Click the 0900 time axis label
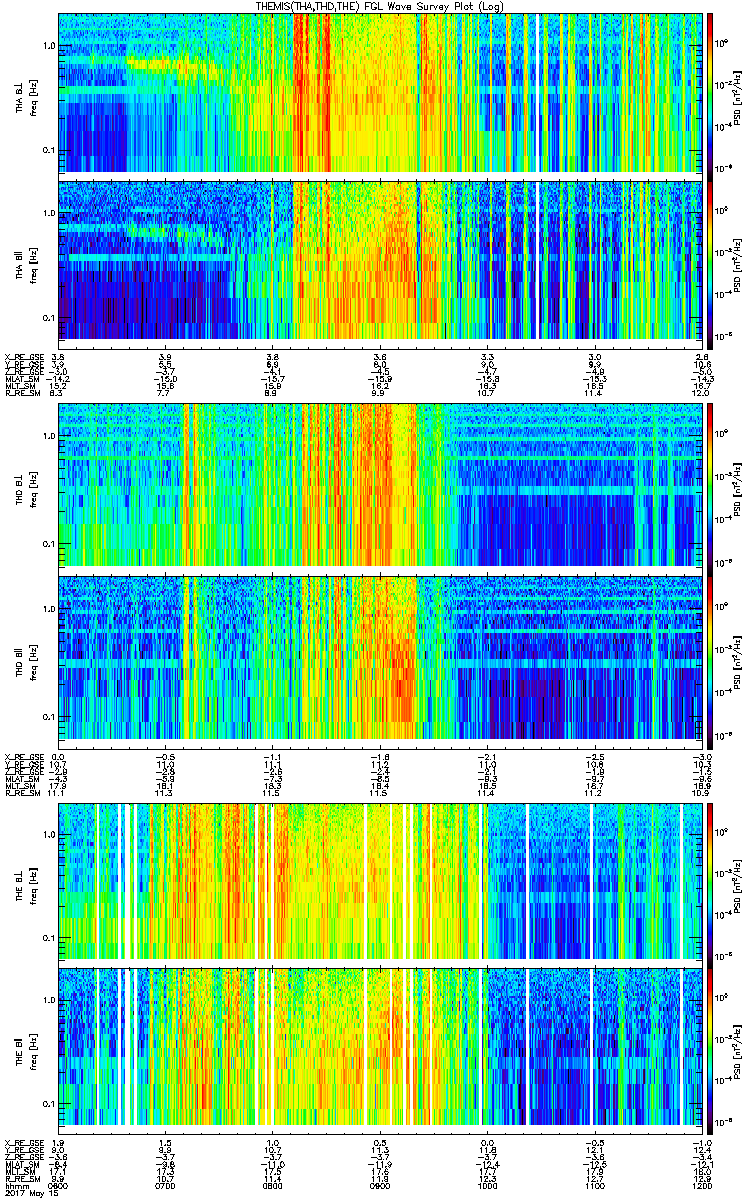Viewport: 750px width, 1200px height. (380, 1185)
